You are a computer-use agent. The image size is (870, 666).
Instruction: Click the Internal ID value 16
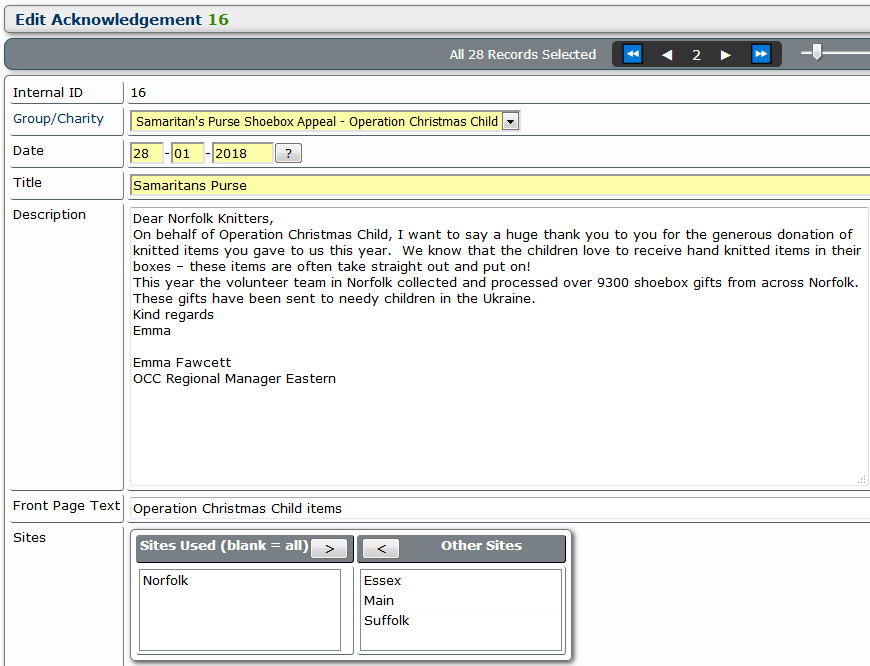[138, 93]
